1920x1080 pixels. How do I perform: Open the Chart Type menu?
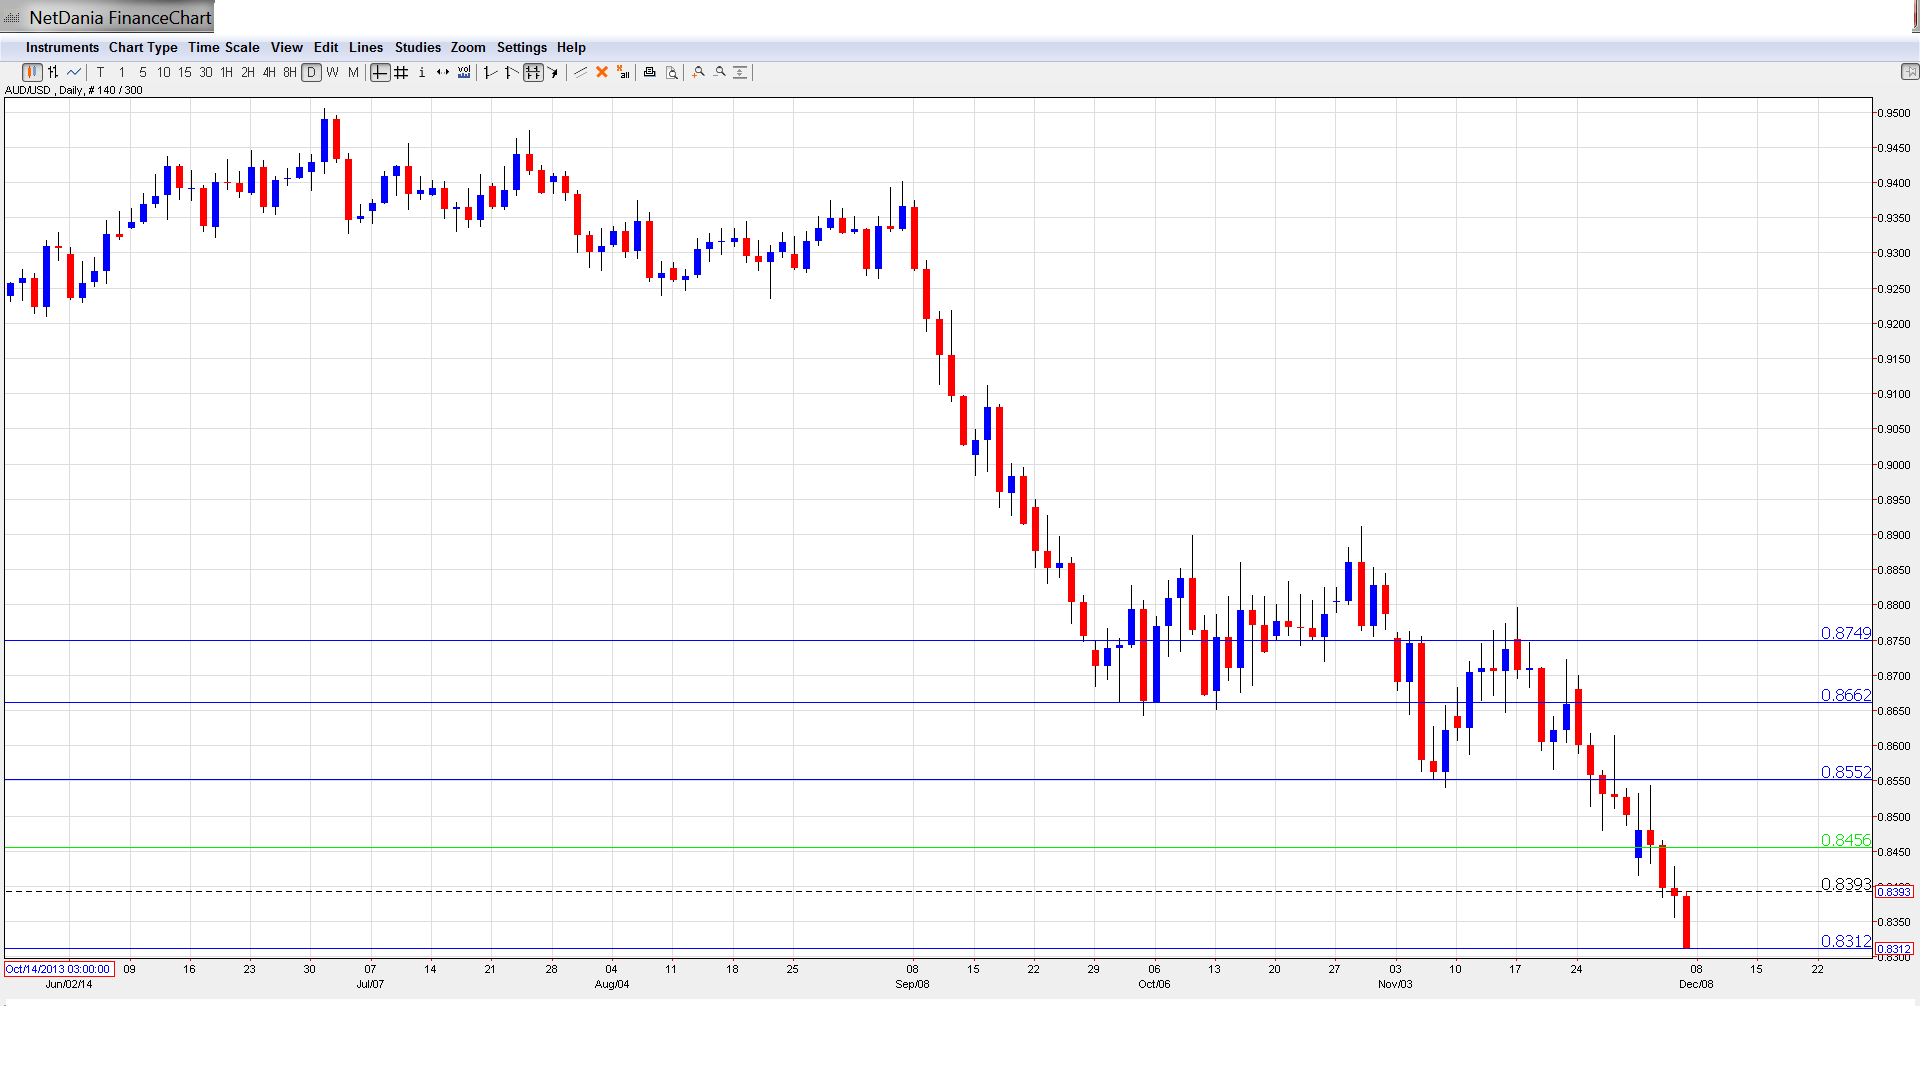(x=143, y=47)
